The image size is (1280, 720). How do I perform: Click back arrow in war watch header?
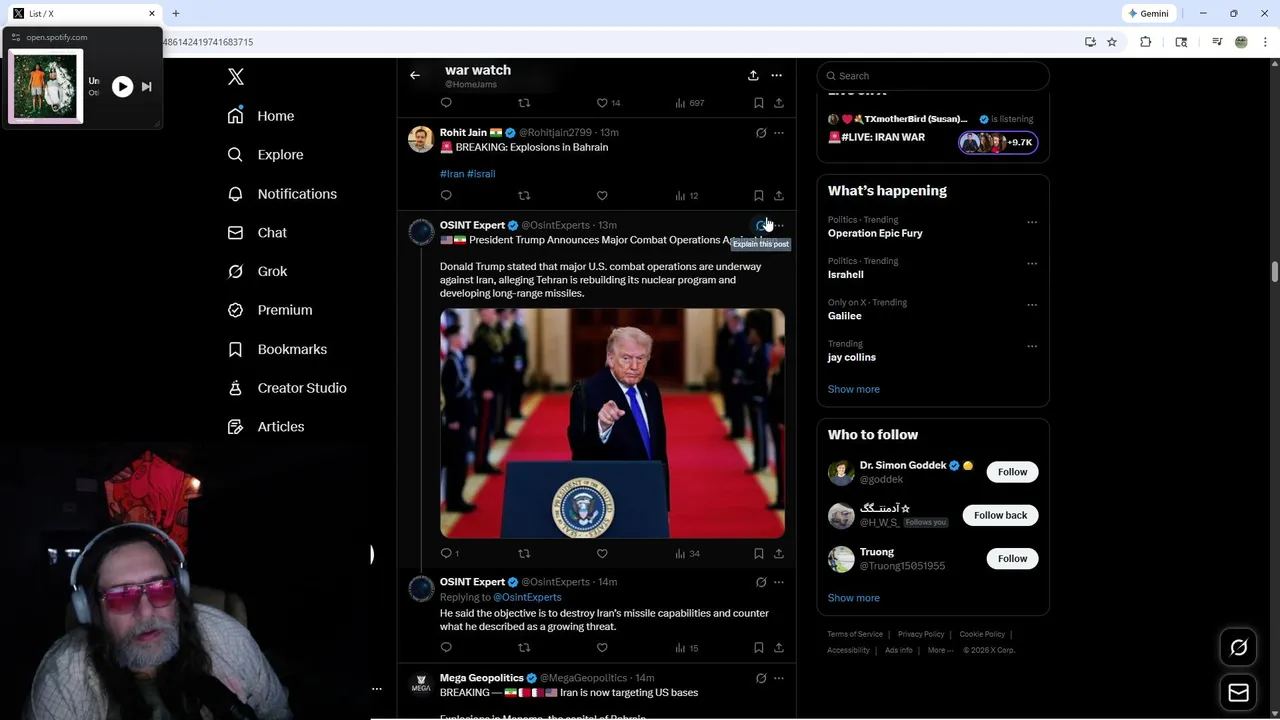coord(415,75)
